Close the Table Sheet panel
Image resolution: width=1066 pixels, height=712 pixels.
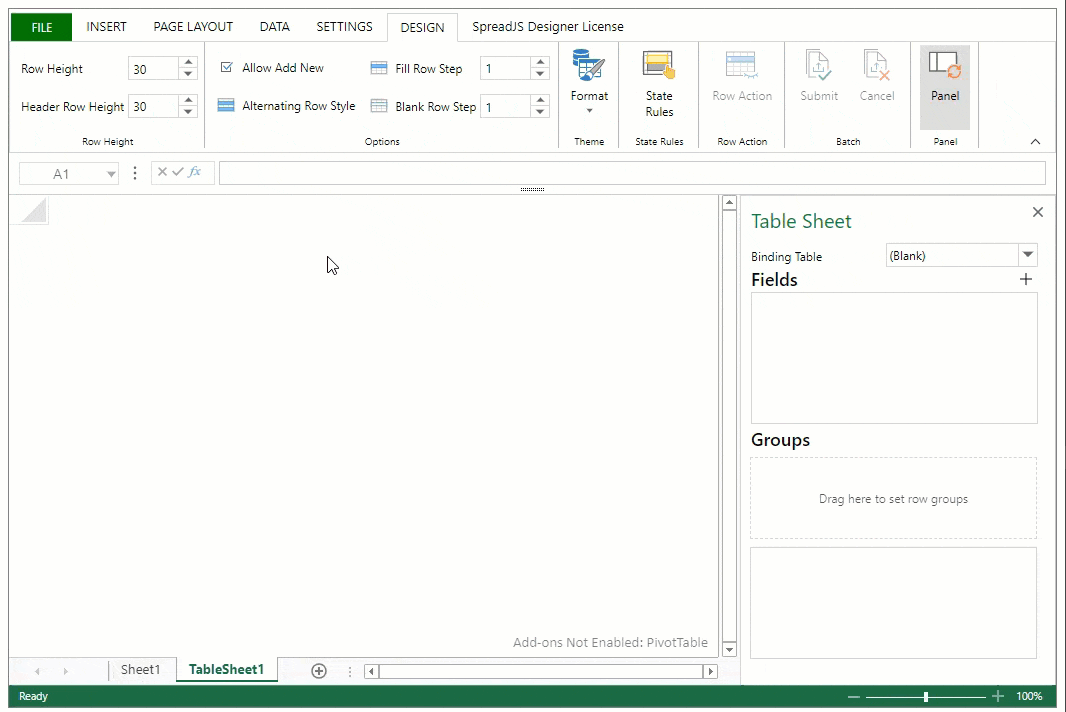pos(1037,212)
